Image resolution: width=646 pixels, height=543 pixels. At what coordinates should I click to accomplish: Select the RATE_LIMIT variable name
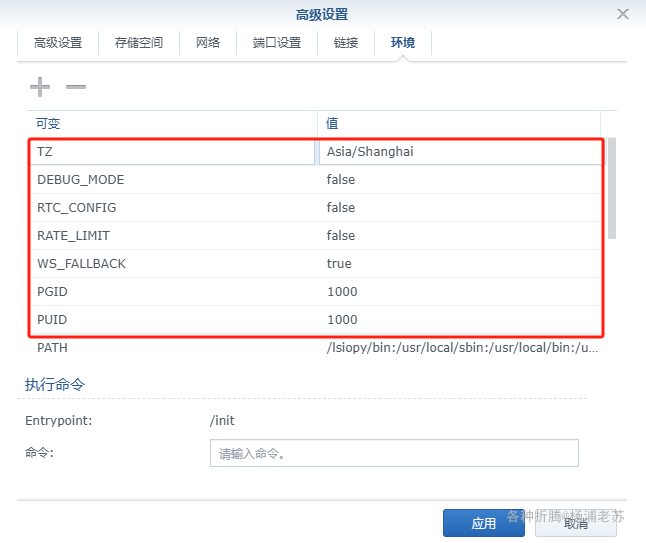(x=73, y=236)
